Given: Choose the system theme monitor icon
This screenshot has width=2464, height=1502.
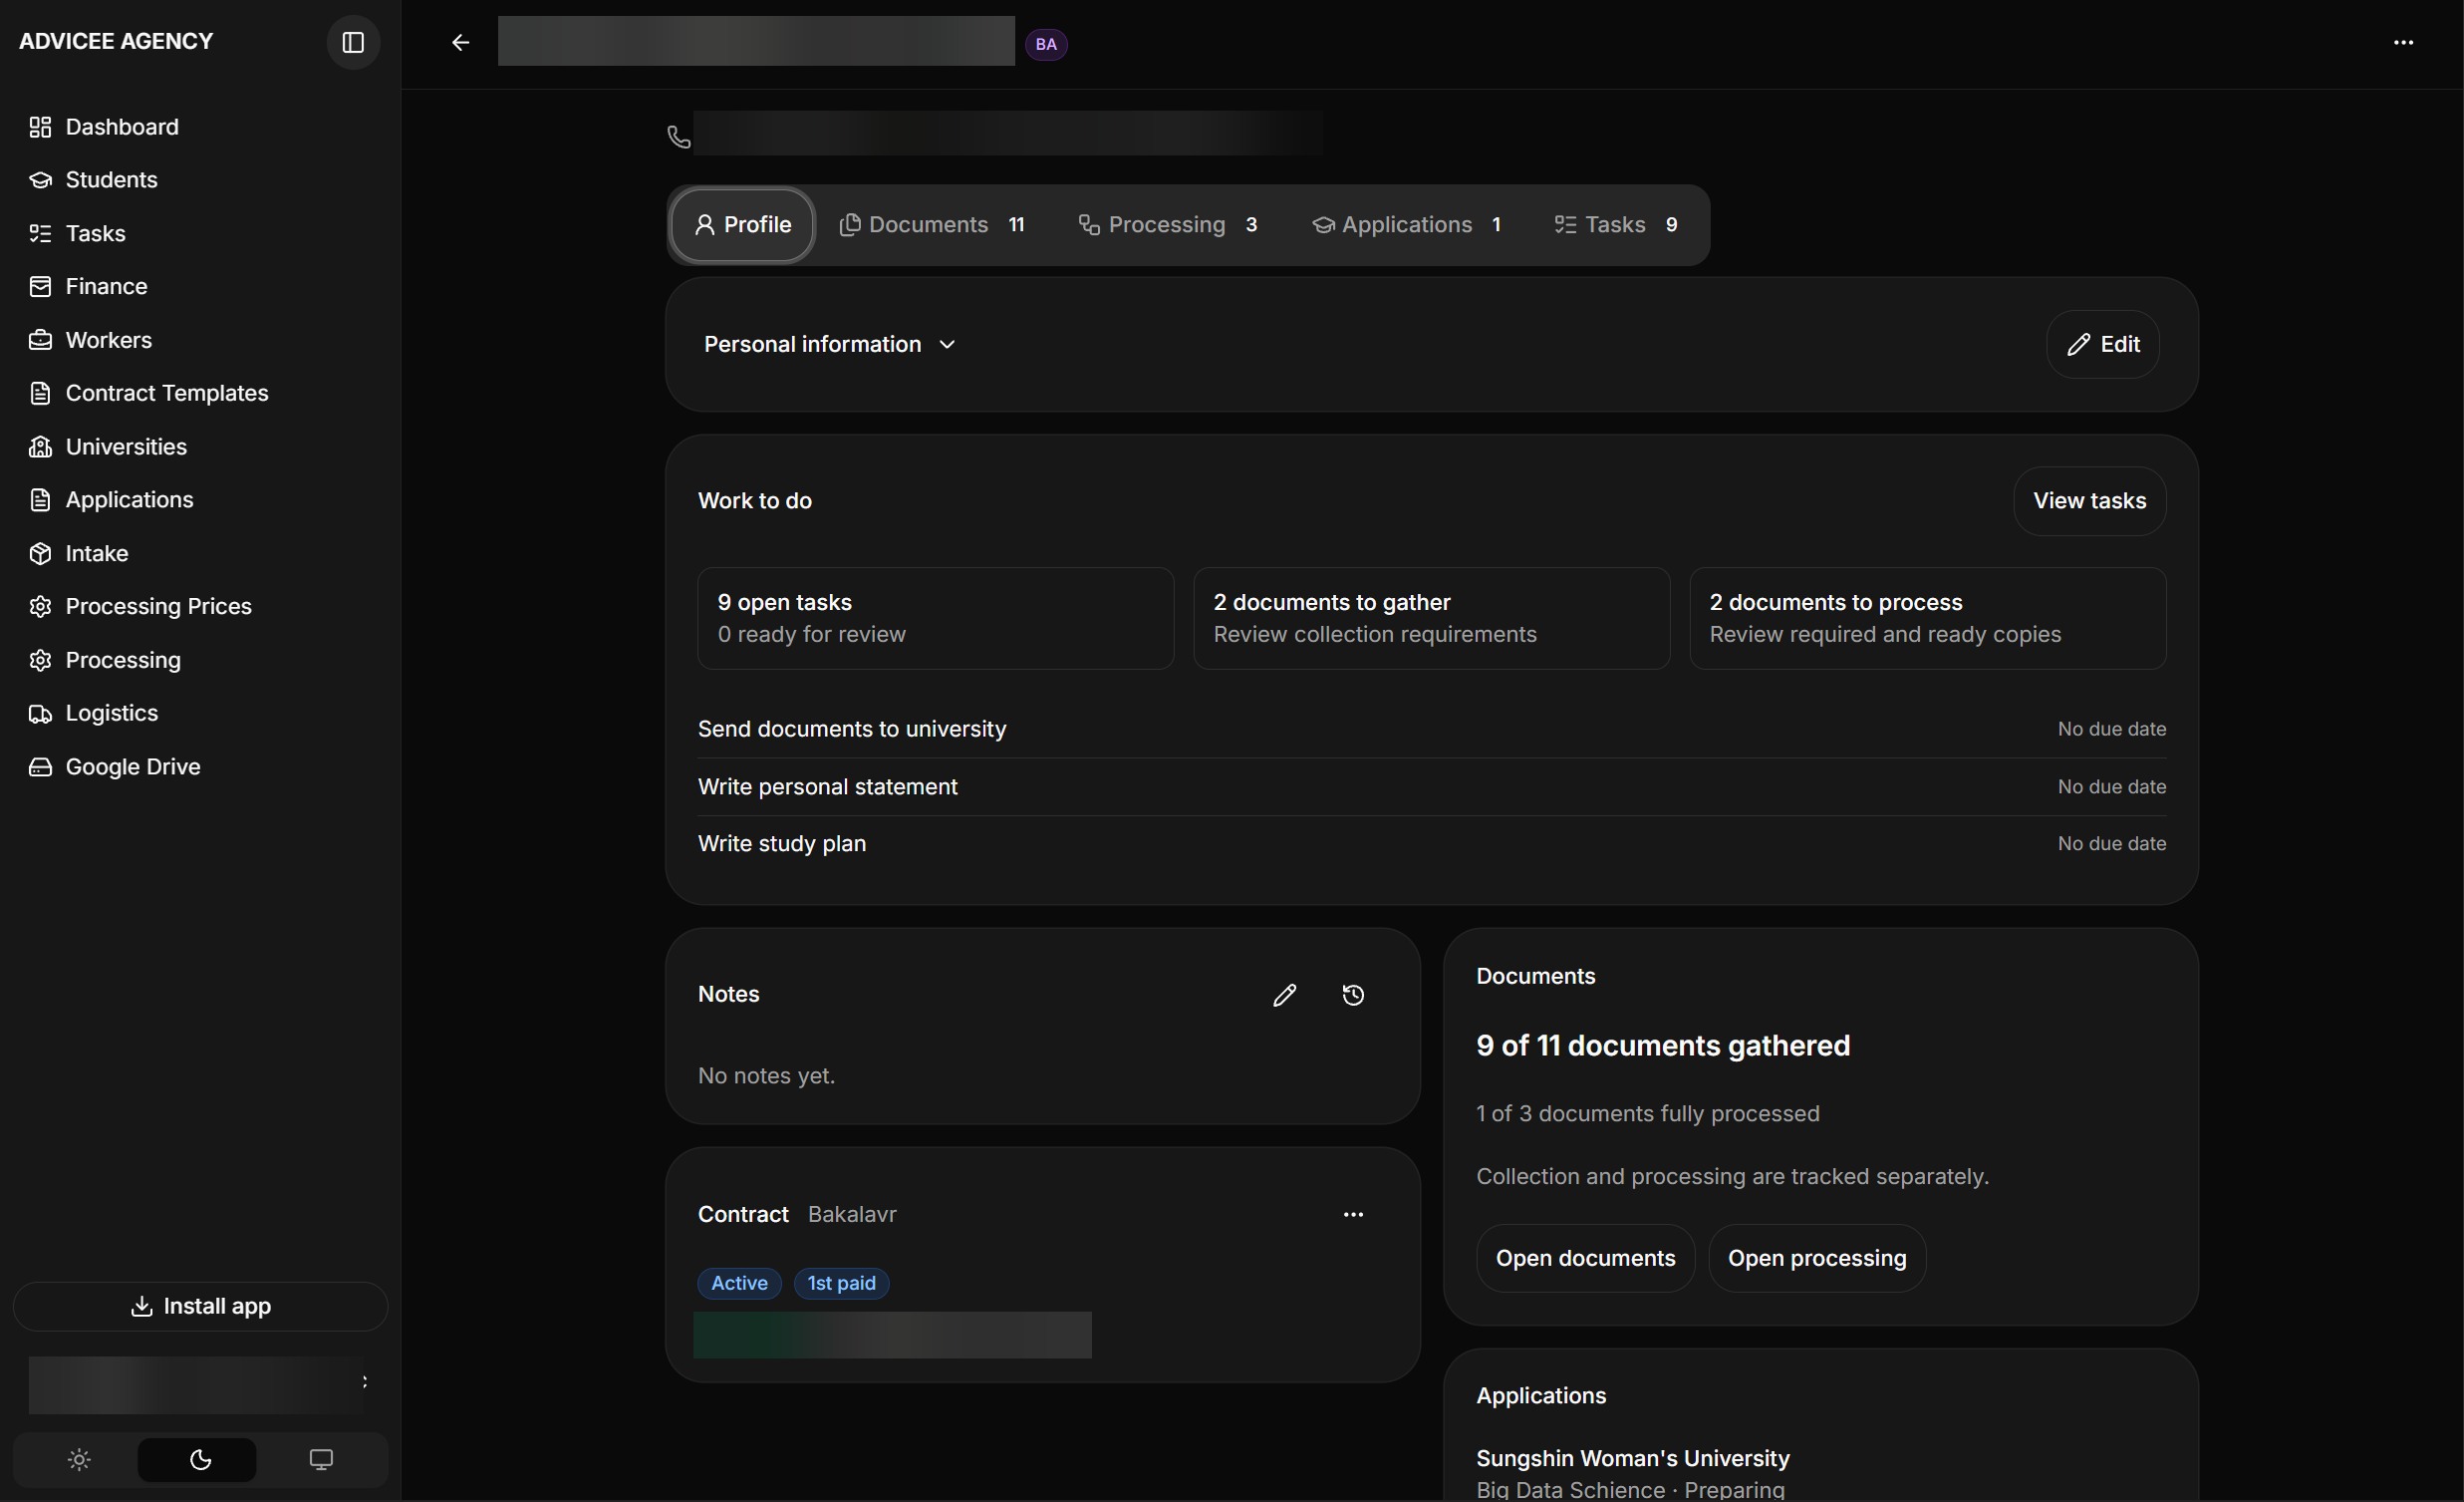Looking at the screenshot, I should tap(321, 1460).
